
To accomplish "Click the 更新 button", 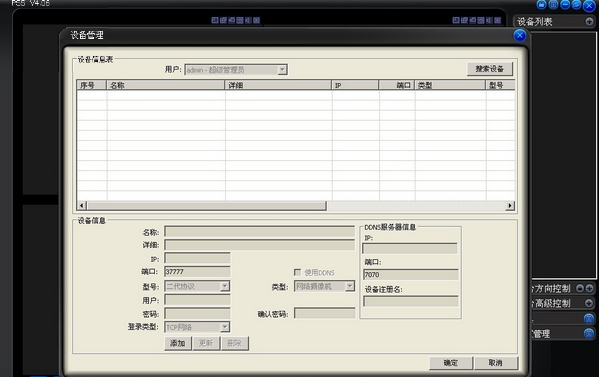I will [206, 343].
